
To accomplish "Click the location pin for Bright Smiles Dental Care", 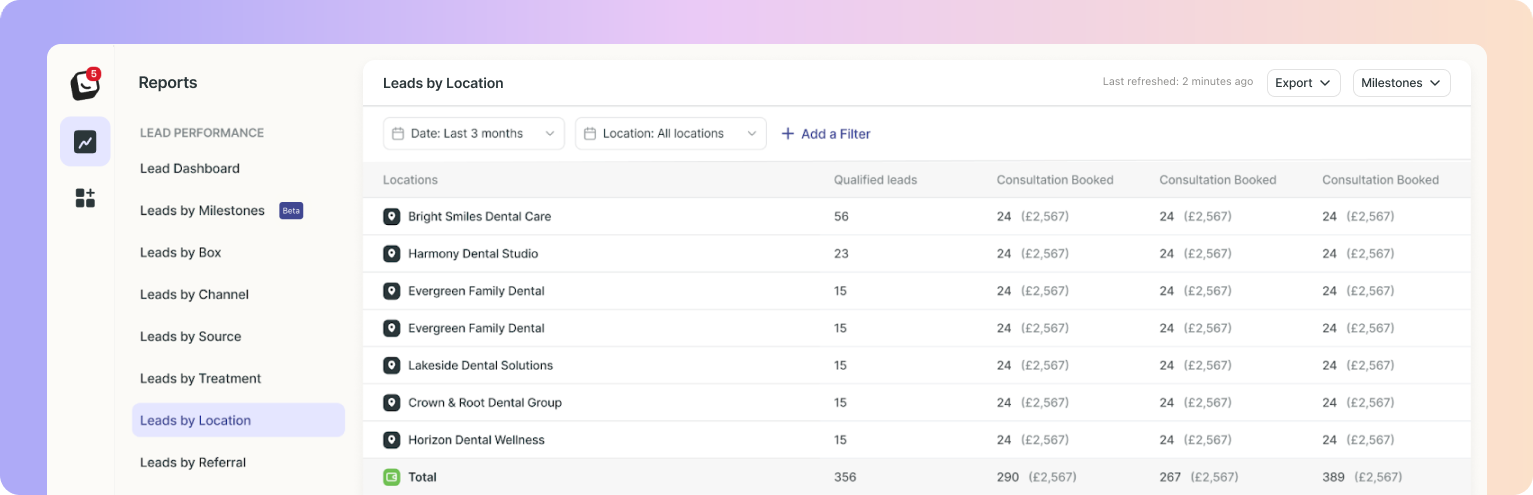I will [x=391, y=216].
